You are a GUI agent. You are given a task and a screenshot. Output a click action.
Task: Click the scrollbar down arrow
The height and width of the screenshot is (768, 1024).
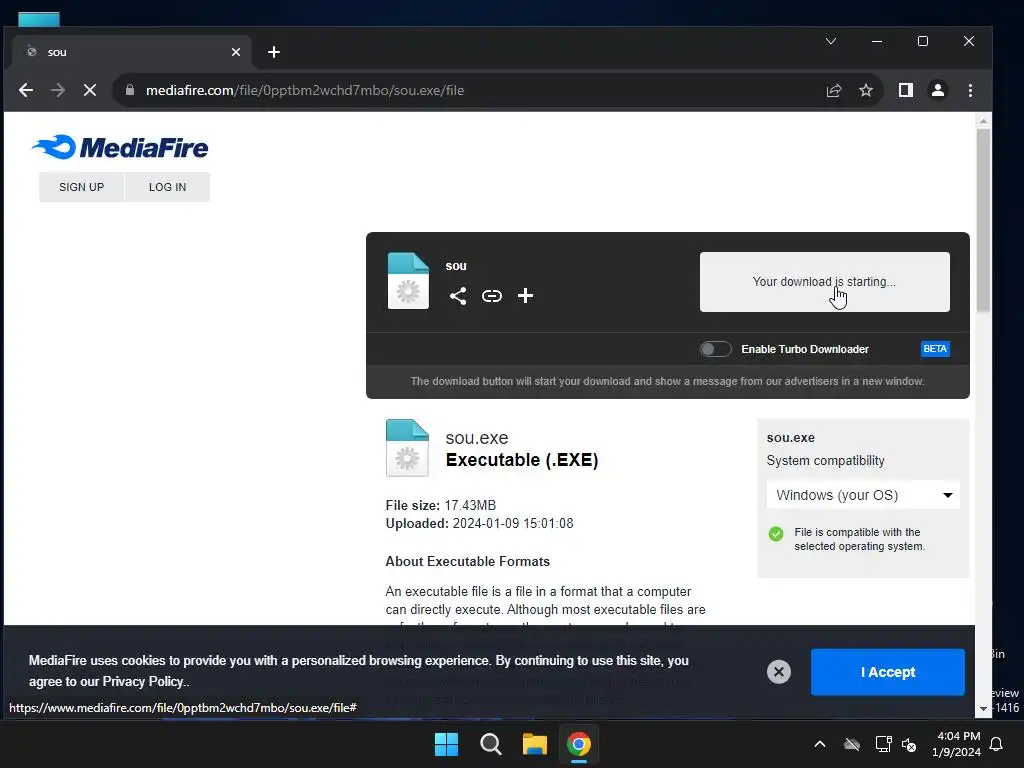[x=983, y=709]
